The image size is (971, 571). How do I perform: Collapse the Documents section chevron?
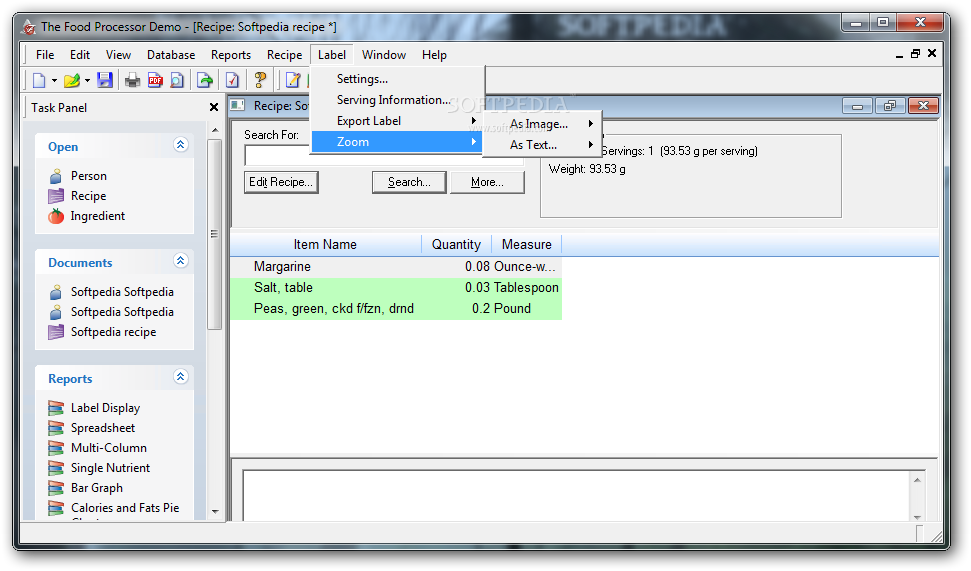click(180, 261)
